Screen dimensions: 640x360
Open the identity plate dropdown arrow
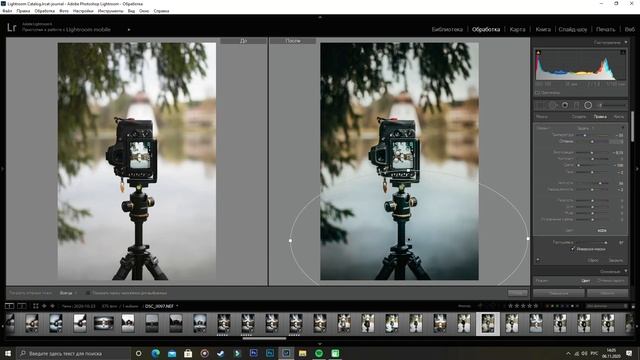tap(129, 29)
